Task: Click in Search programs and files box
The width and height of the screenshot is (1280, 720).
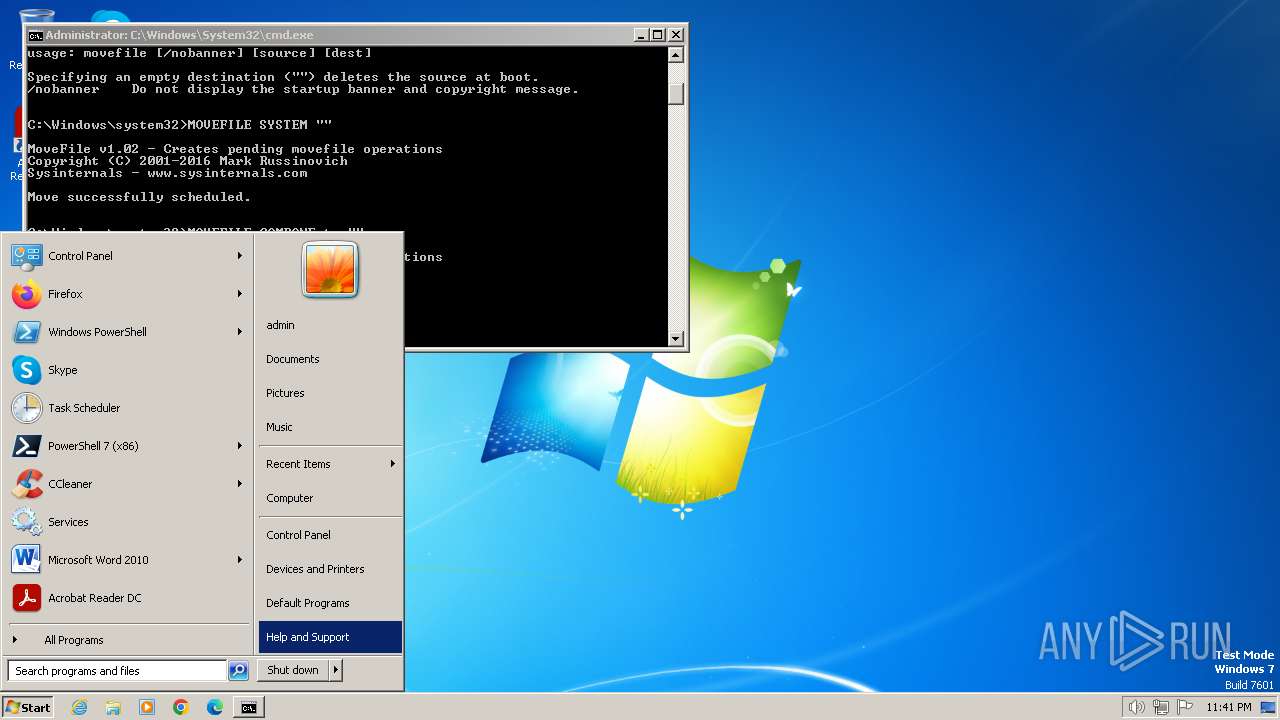Action: pyautogui.click(x=117, y=671)
